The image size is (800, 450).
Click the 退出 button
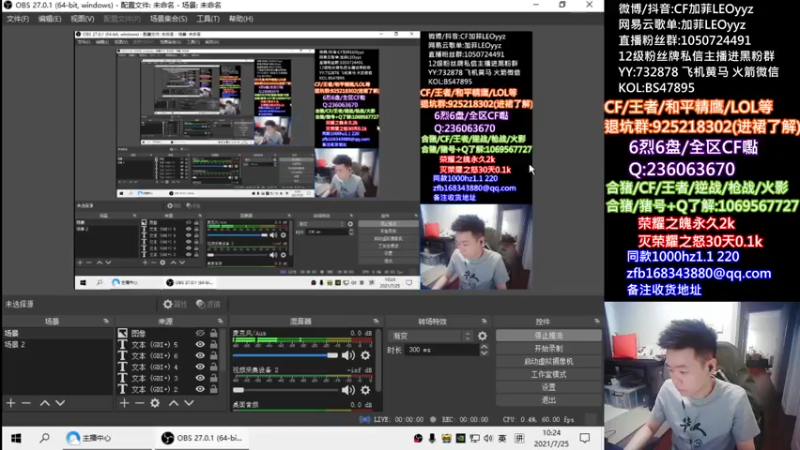(548, 400)
